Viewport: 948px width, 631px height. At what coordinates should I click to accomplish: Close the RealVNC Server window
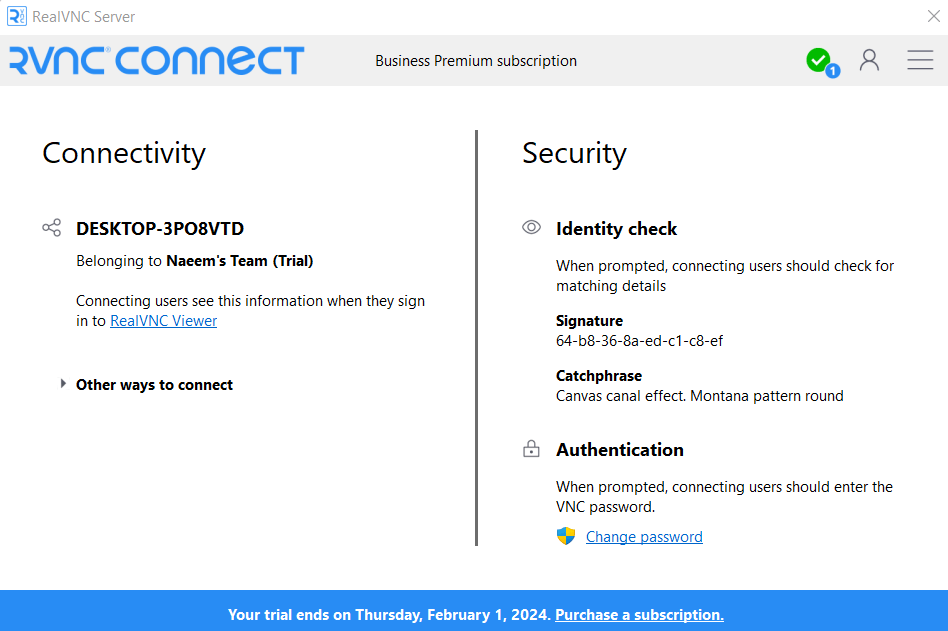coord(934,16)
